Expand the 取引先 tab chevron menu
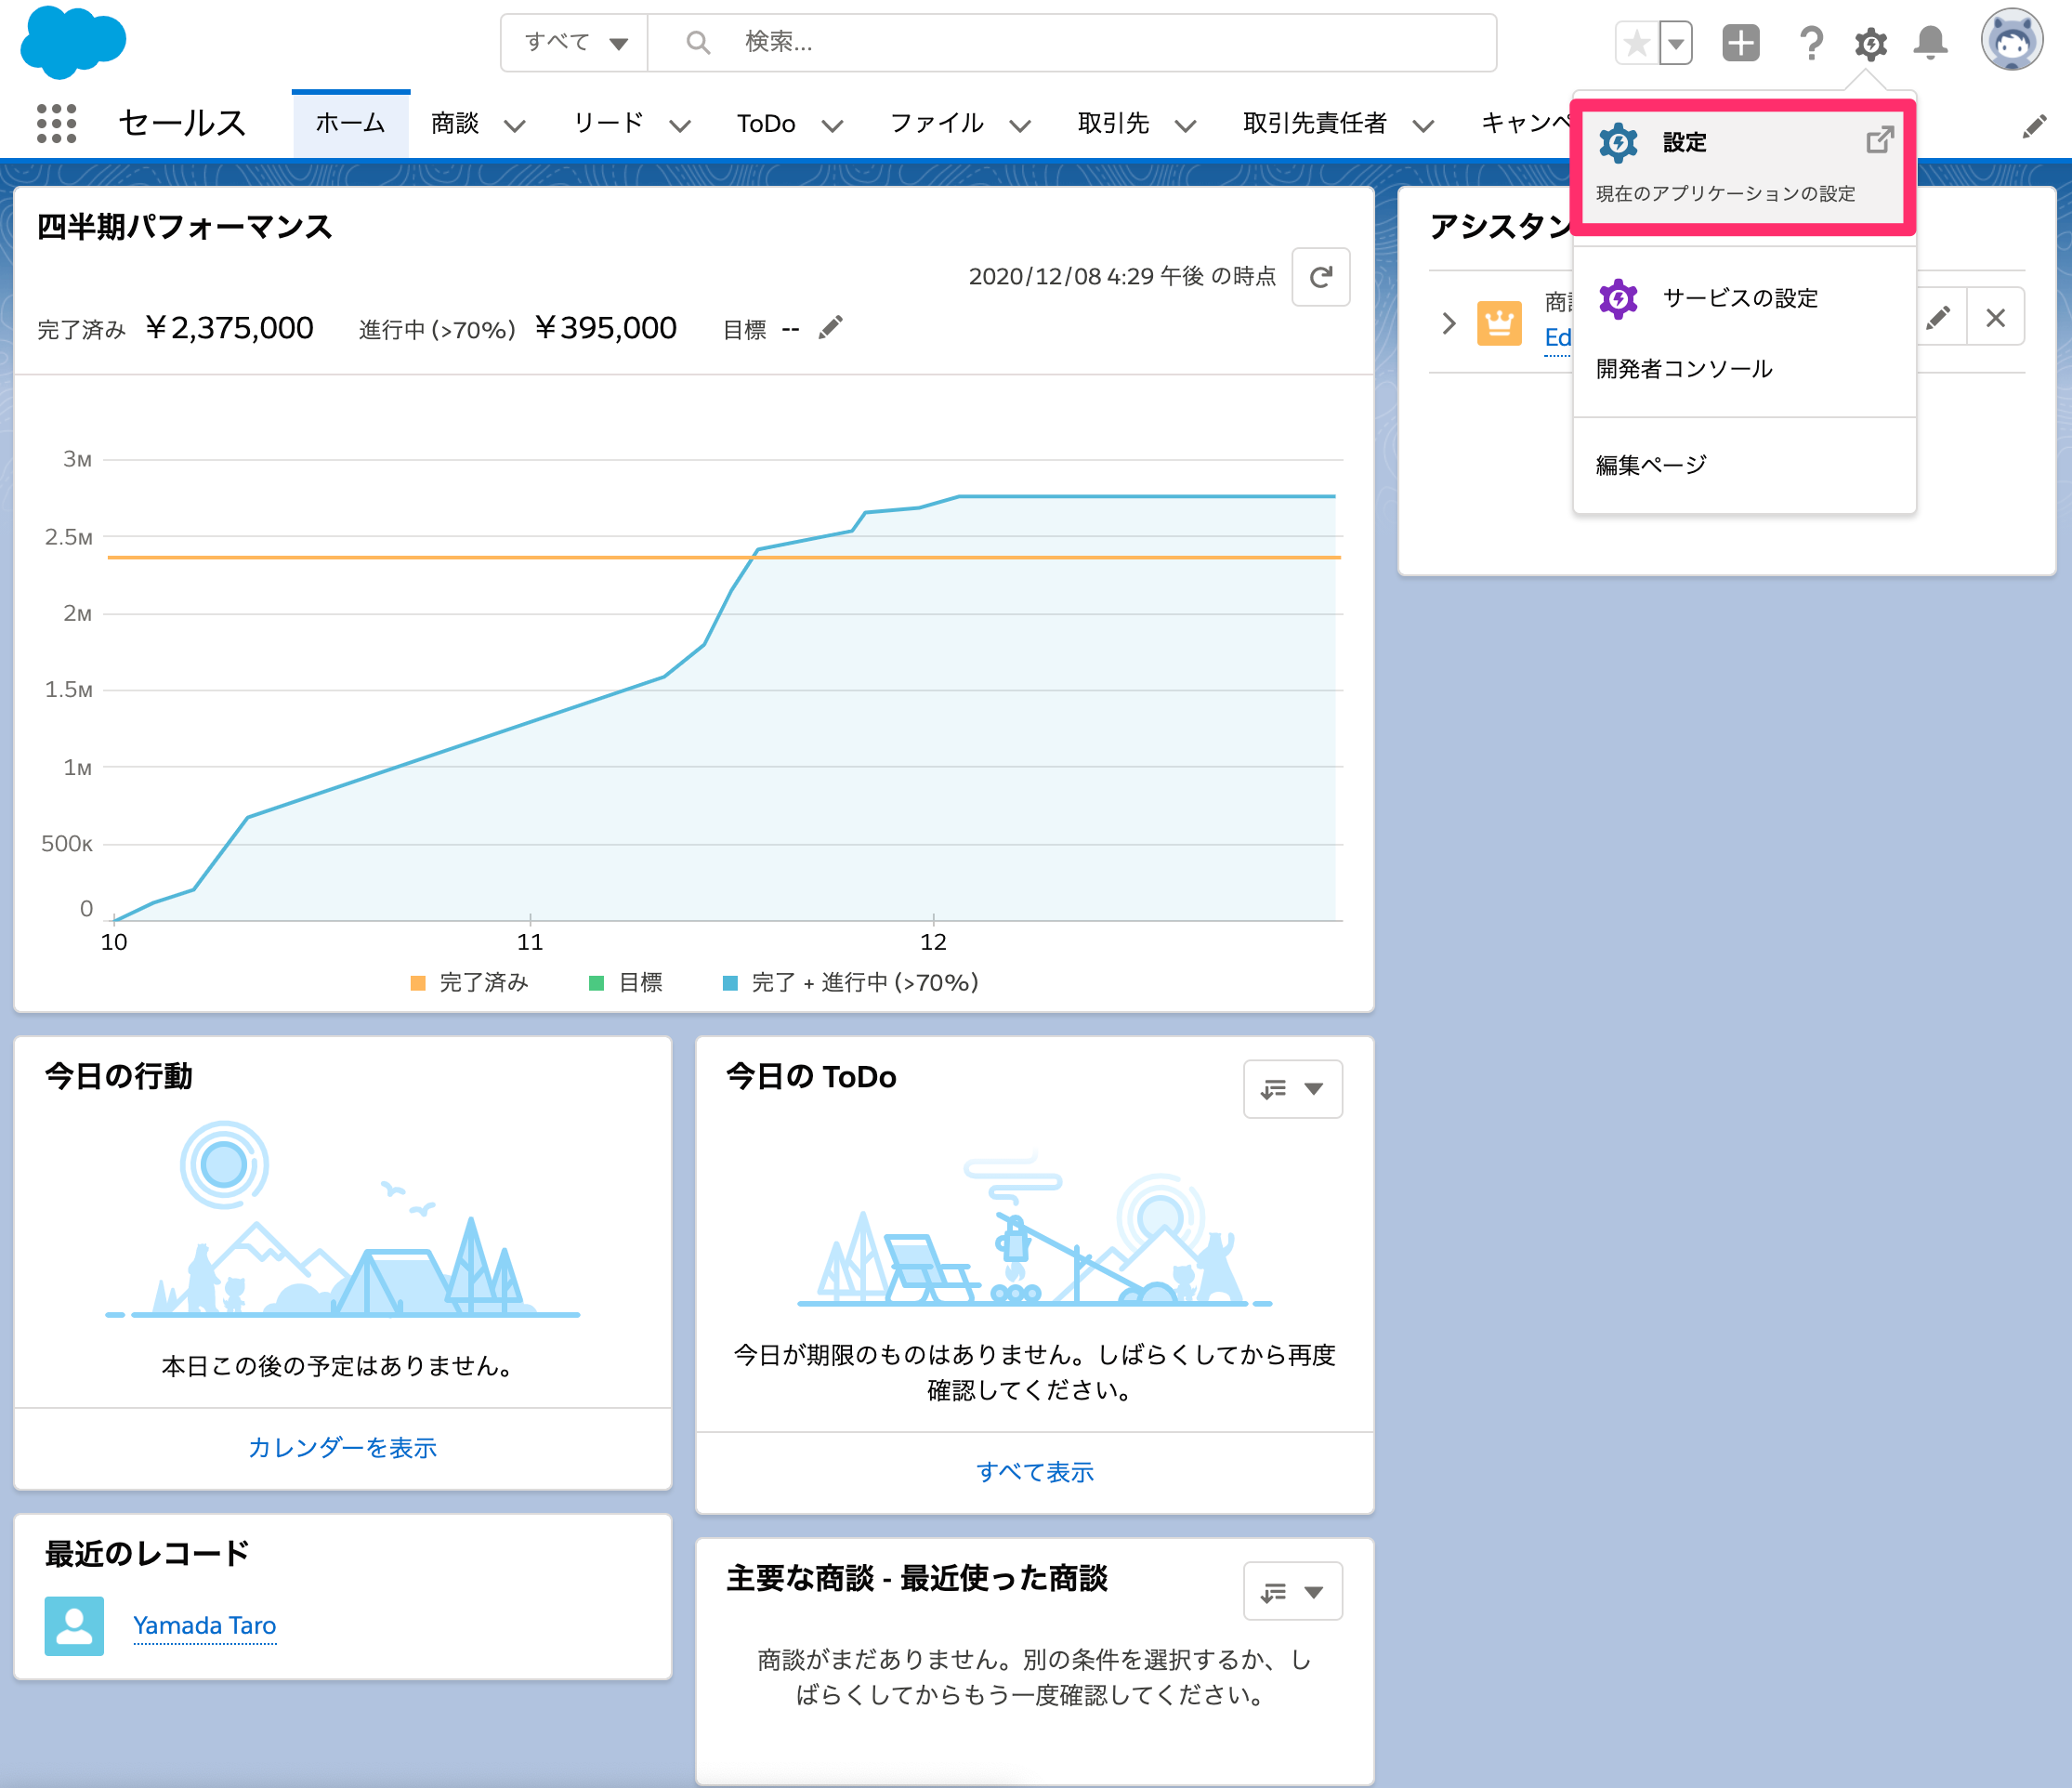Screen dimensions: 2072x1788 [x=1185, y=126]
